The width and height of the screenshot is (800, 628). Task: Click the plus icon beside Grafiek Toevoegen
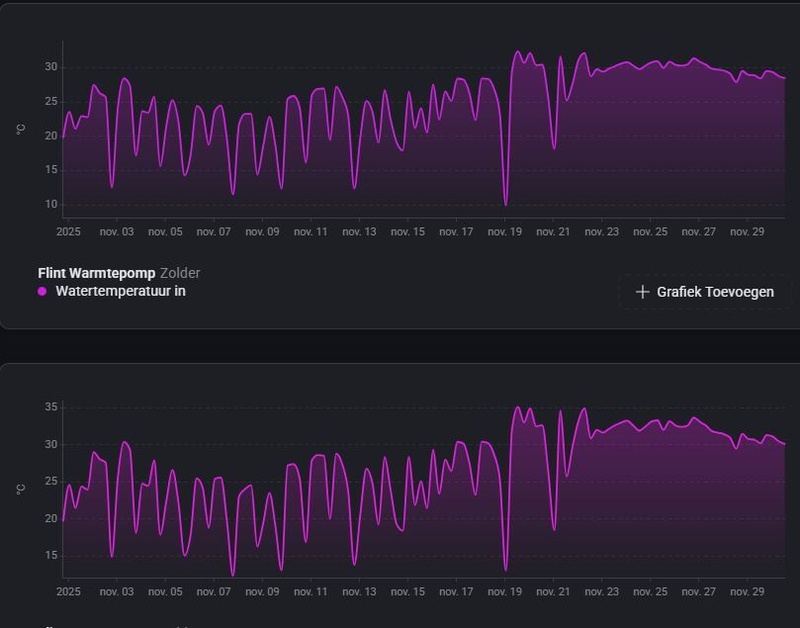click(642, 292)
